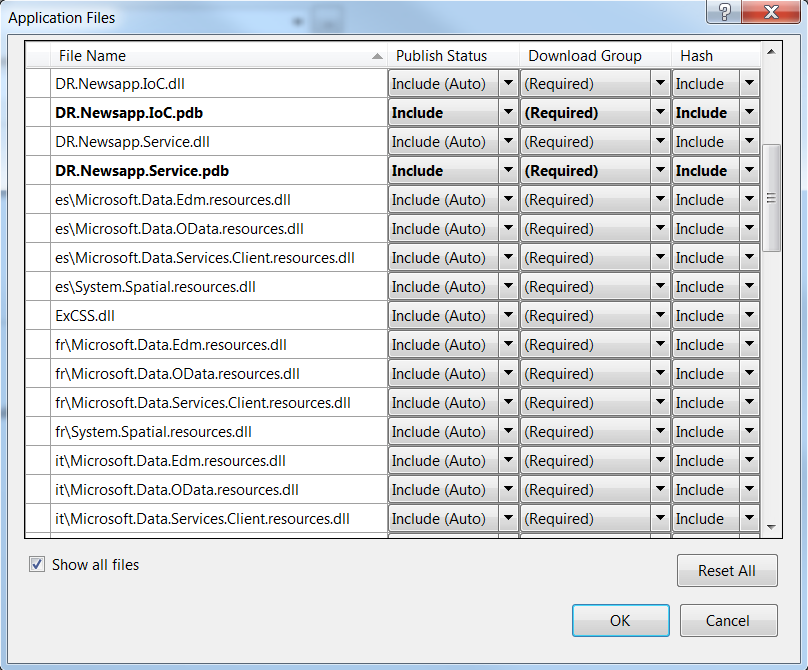This screenshot has width=808, height=670.
Task: Confirm with the OK button
Action: click(620, 621)
